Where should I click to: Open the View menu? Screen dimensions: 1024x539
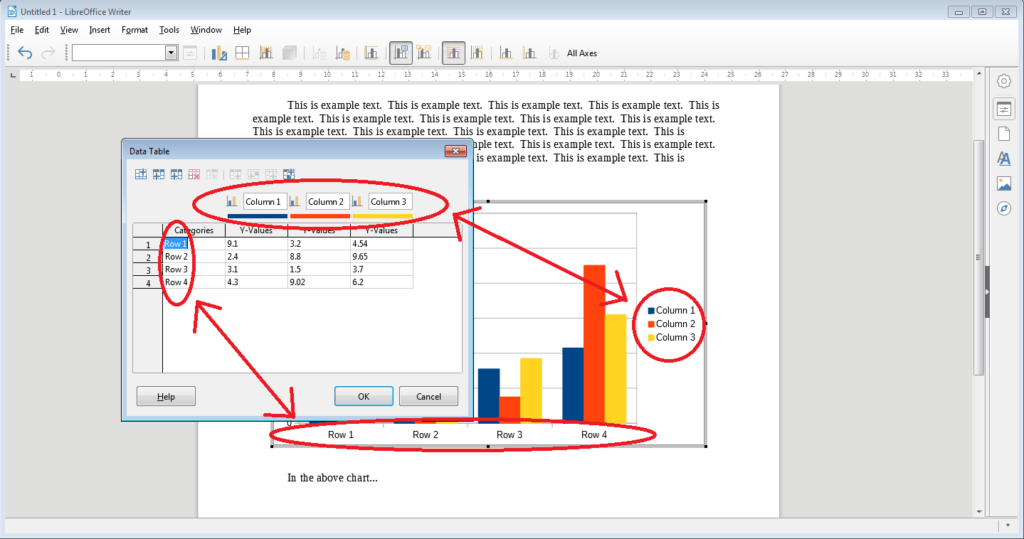(x=69, y=29)
